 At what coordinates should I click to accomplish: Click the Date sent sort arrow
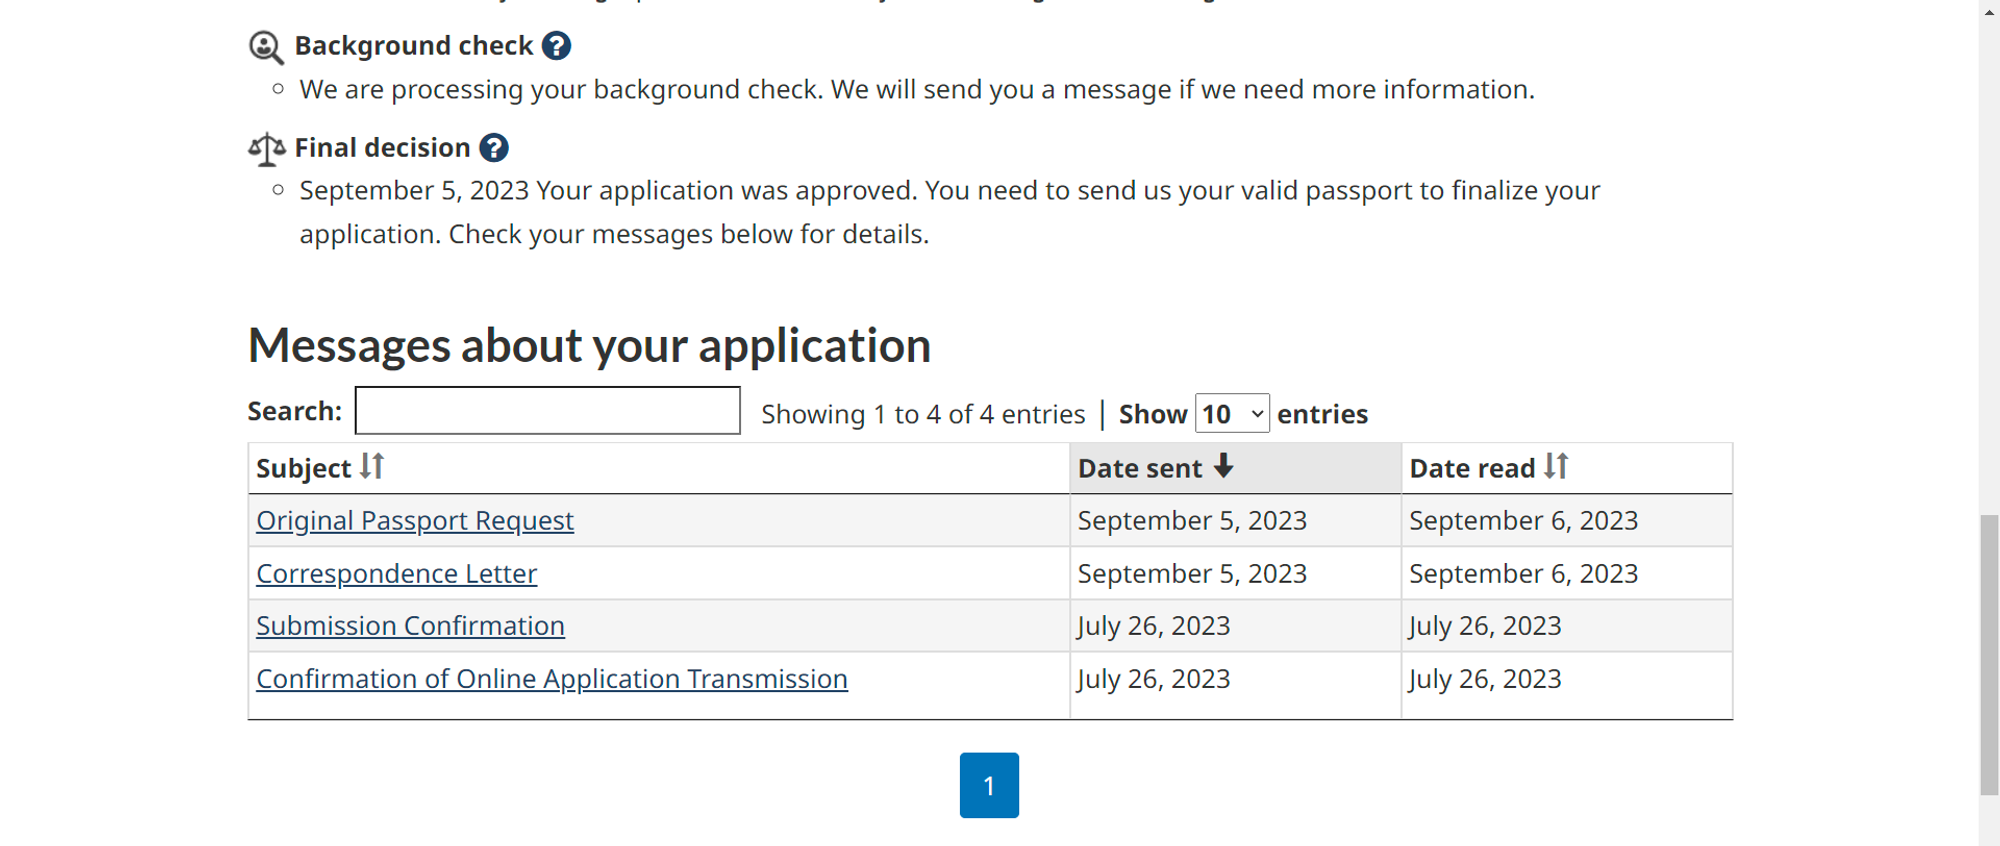pos(1224,467)
